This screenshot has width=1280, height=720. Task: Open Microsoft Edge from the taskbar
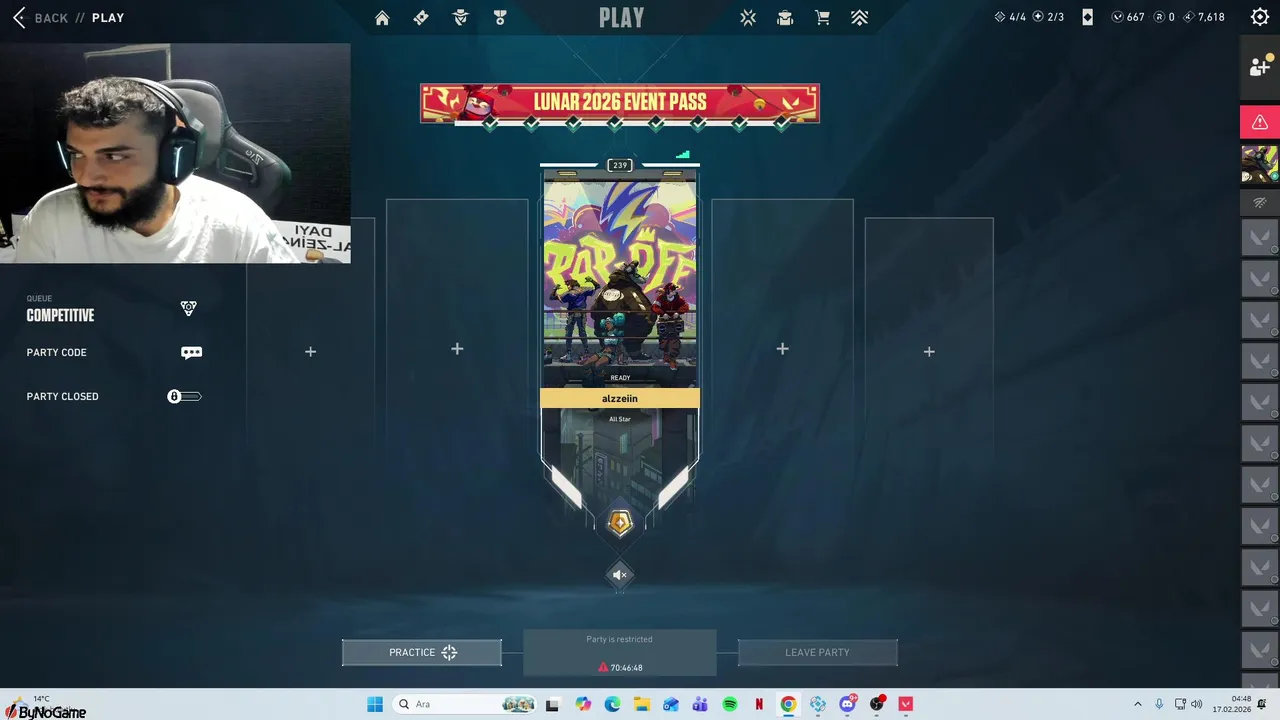pyautogui.click(x=612, y=704)
